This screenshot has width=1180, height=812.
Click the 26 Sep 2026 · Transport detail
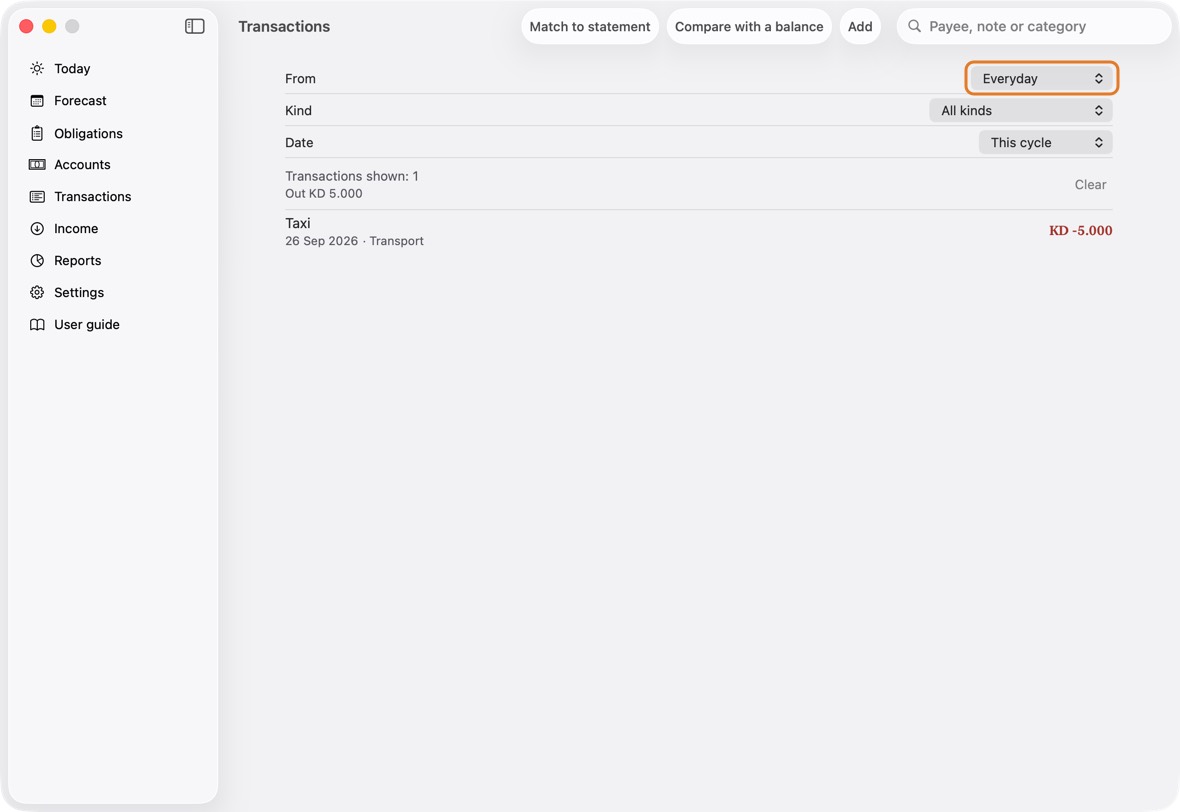pyautogui.click(x=354, y=241)
